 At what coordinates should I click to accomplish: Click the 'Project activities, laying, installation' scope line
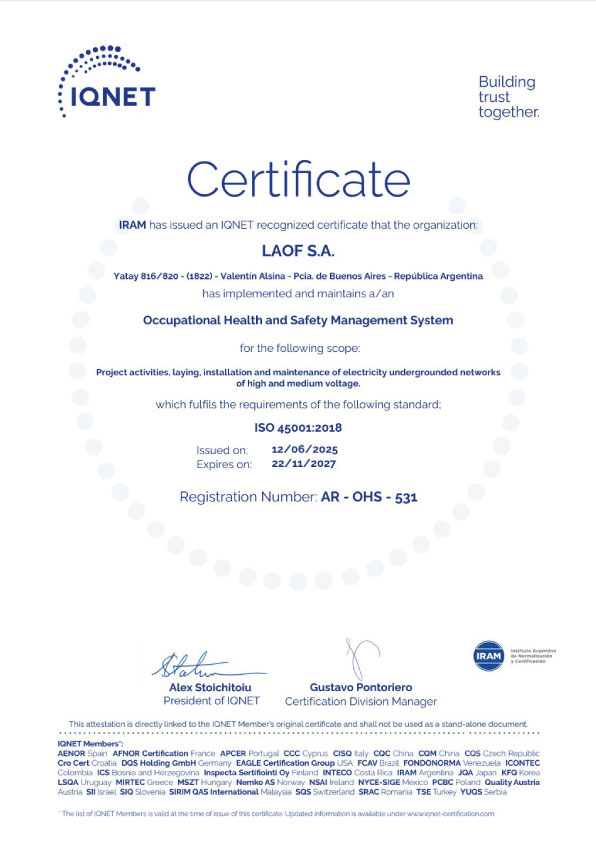tap(298, 372)
